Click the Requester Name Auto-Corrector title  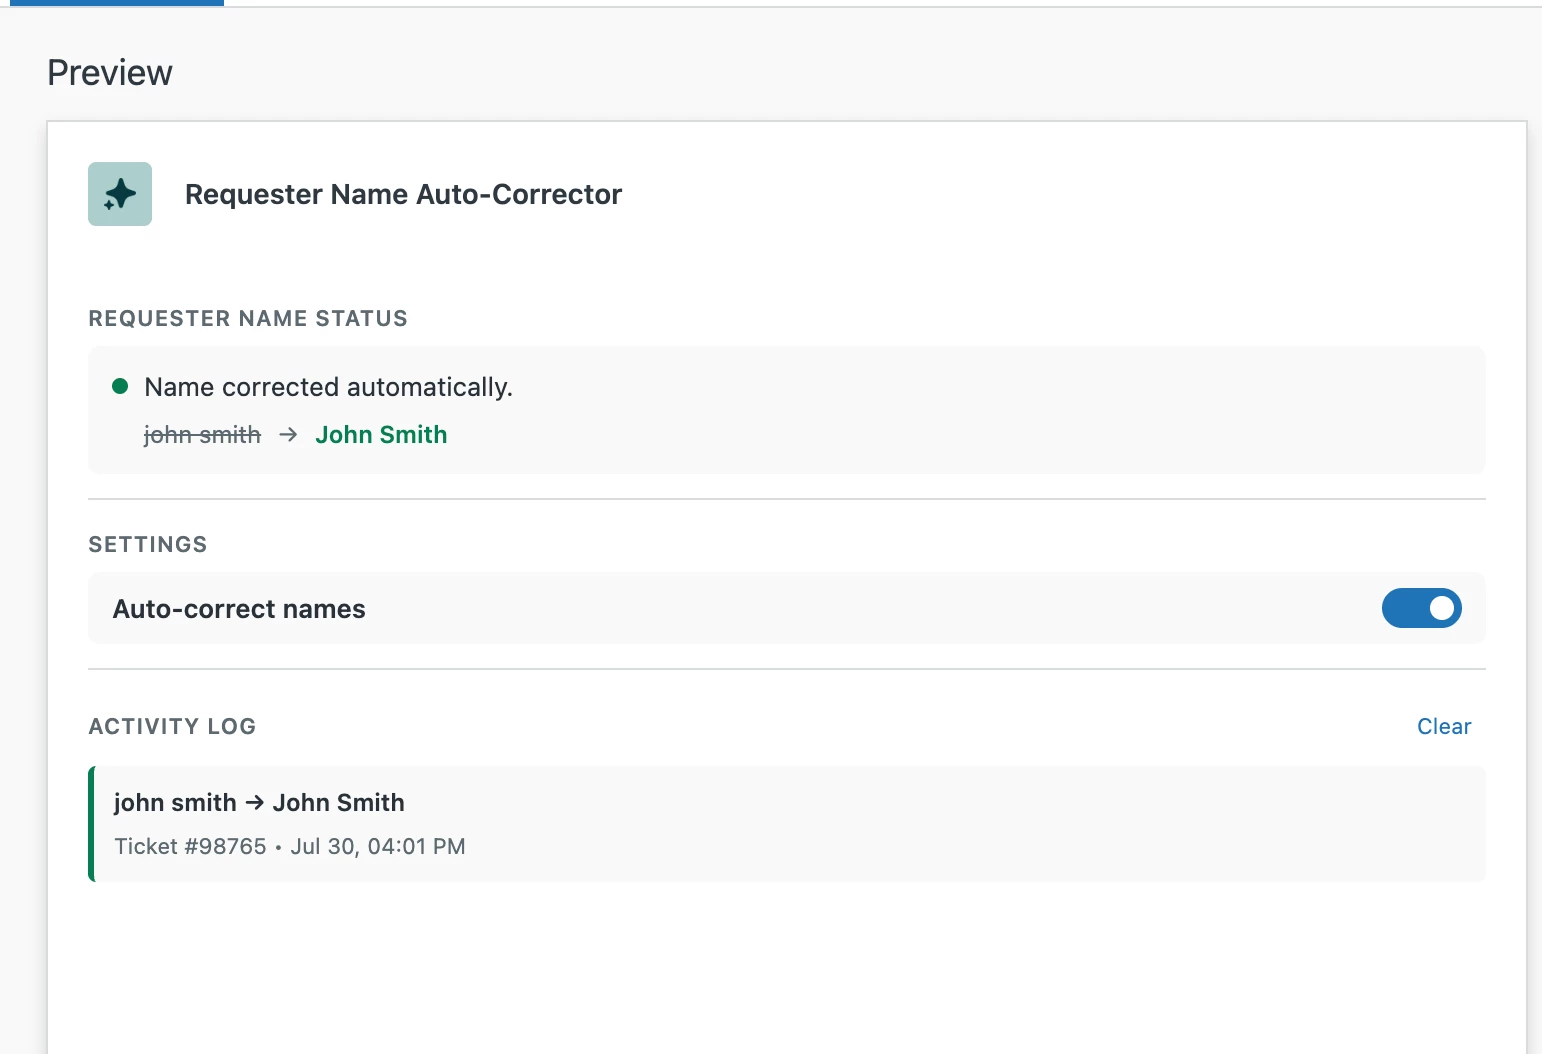coord(403,194)
